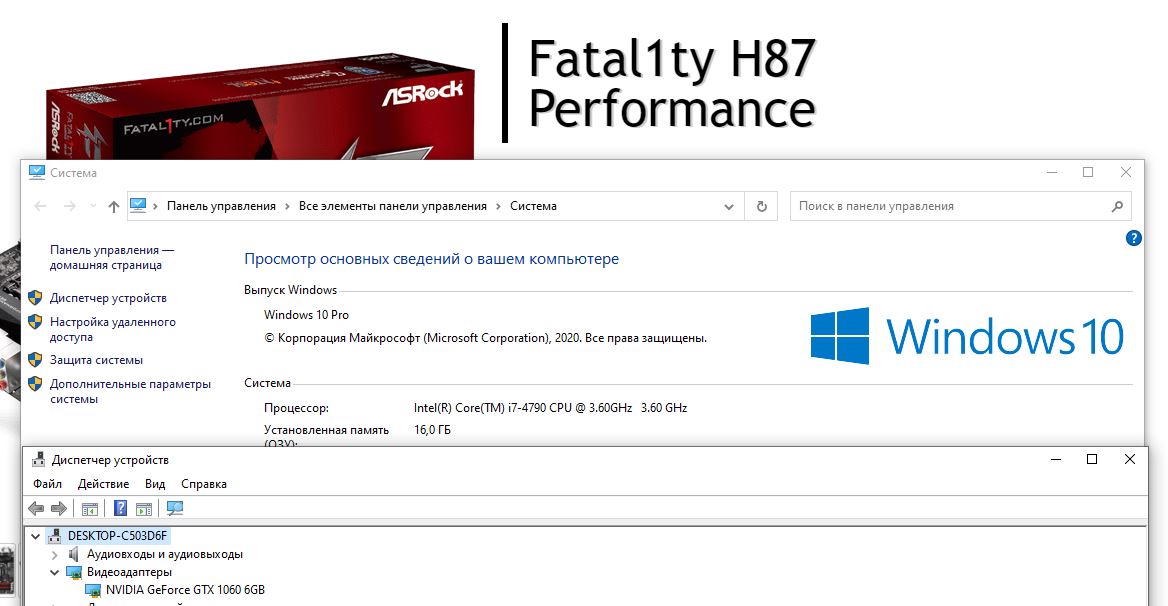The height and width of the screenshot is (606, 1168).
Task: Select NVIDIA GeForce GTX 1060 6GB device
Action: 185,590
